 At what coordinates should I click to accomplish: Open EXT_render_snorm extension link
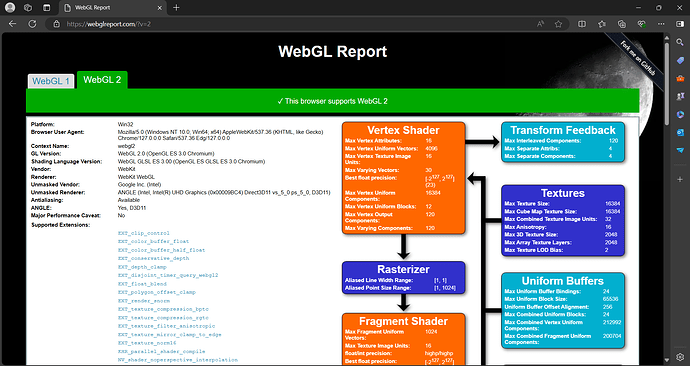click(143, 301)
